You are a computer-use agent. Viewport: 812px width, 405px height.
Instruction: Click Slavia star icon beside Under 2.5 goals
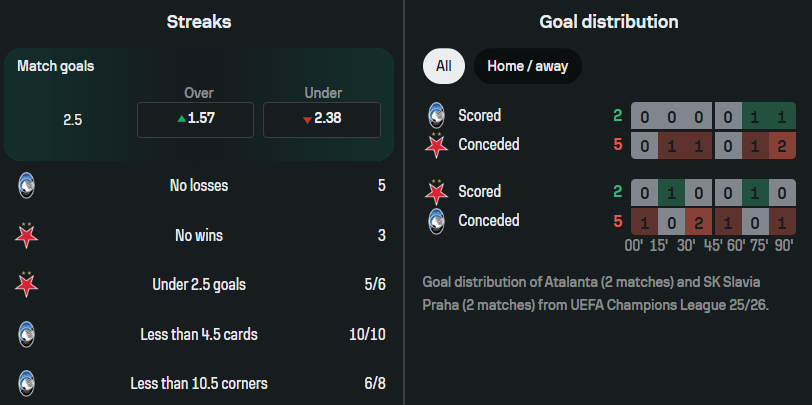[x=27, y=284]
